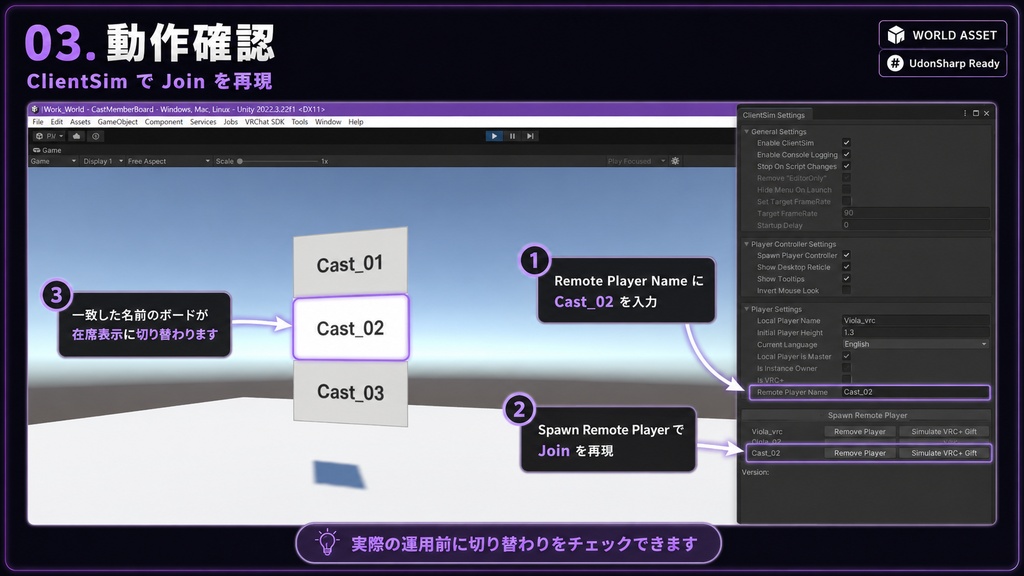
Task: Toggle Hide Menu On Launch checkbox
Action: coord(846,190)
